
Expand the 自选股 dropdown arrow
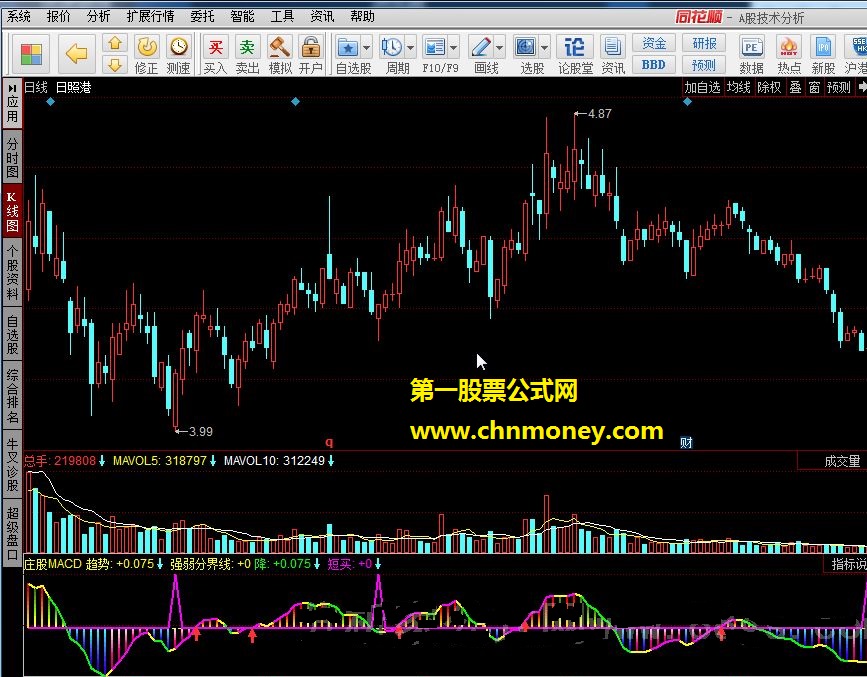point(367,48)
